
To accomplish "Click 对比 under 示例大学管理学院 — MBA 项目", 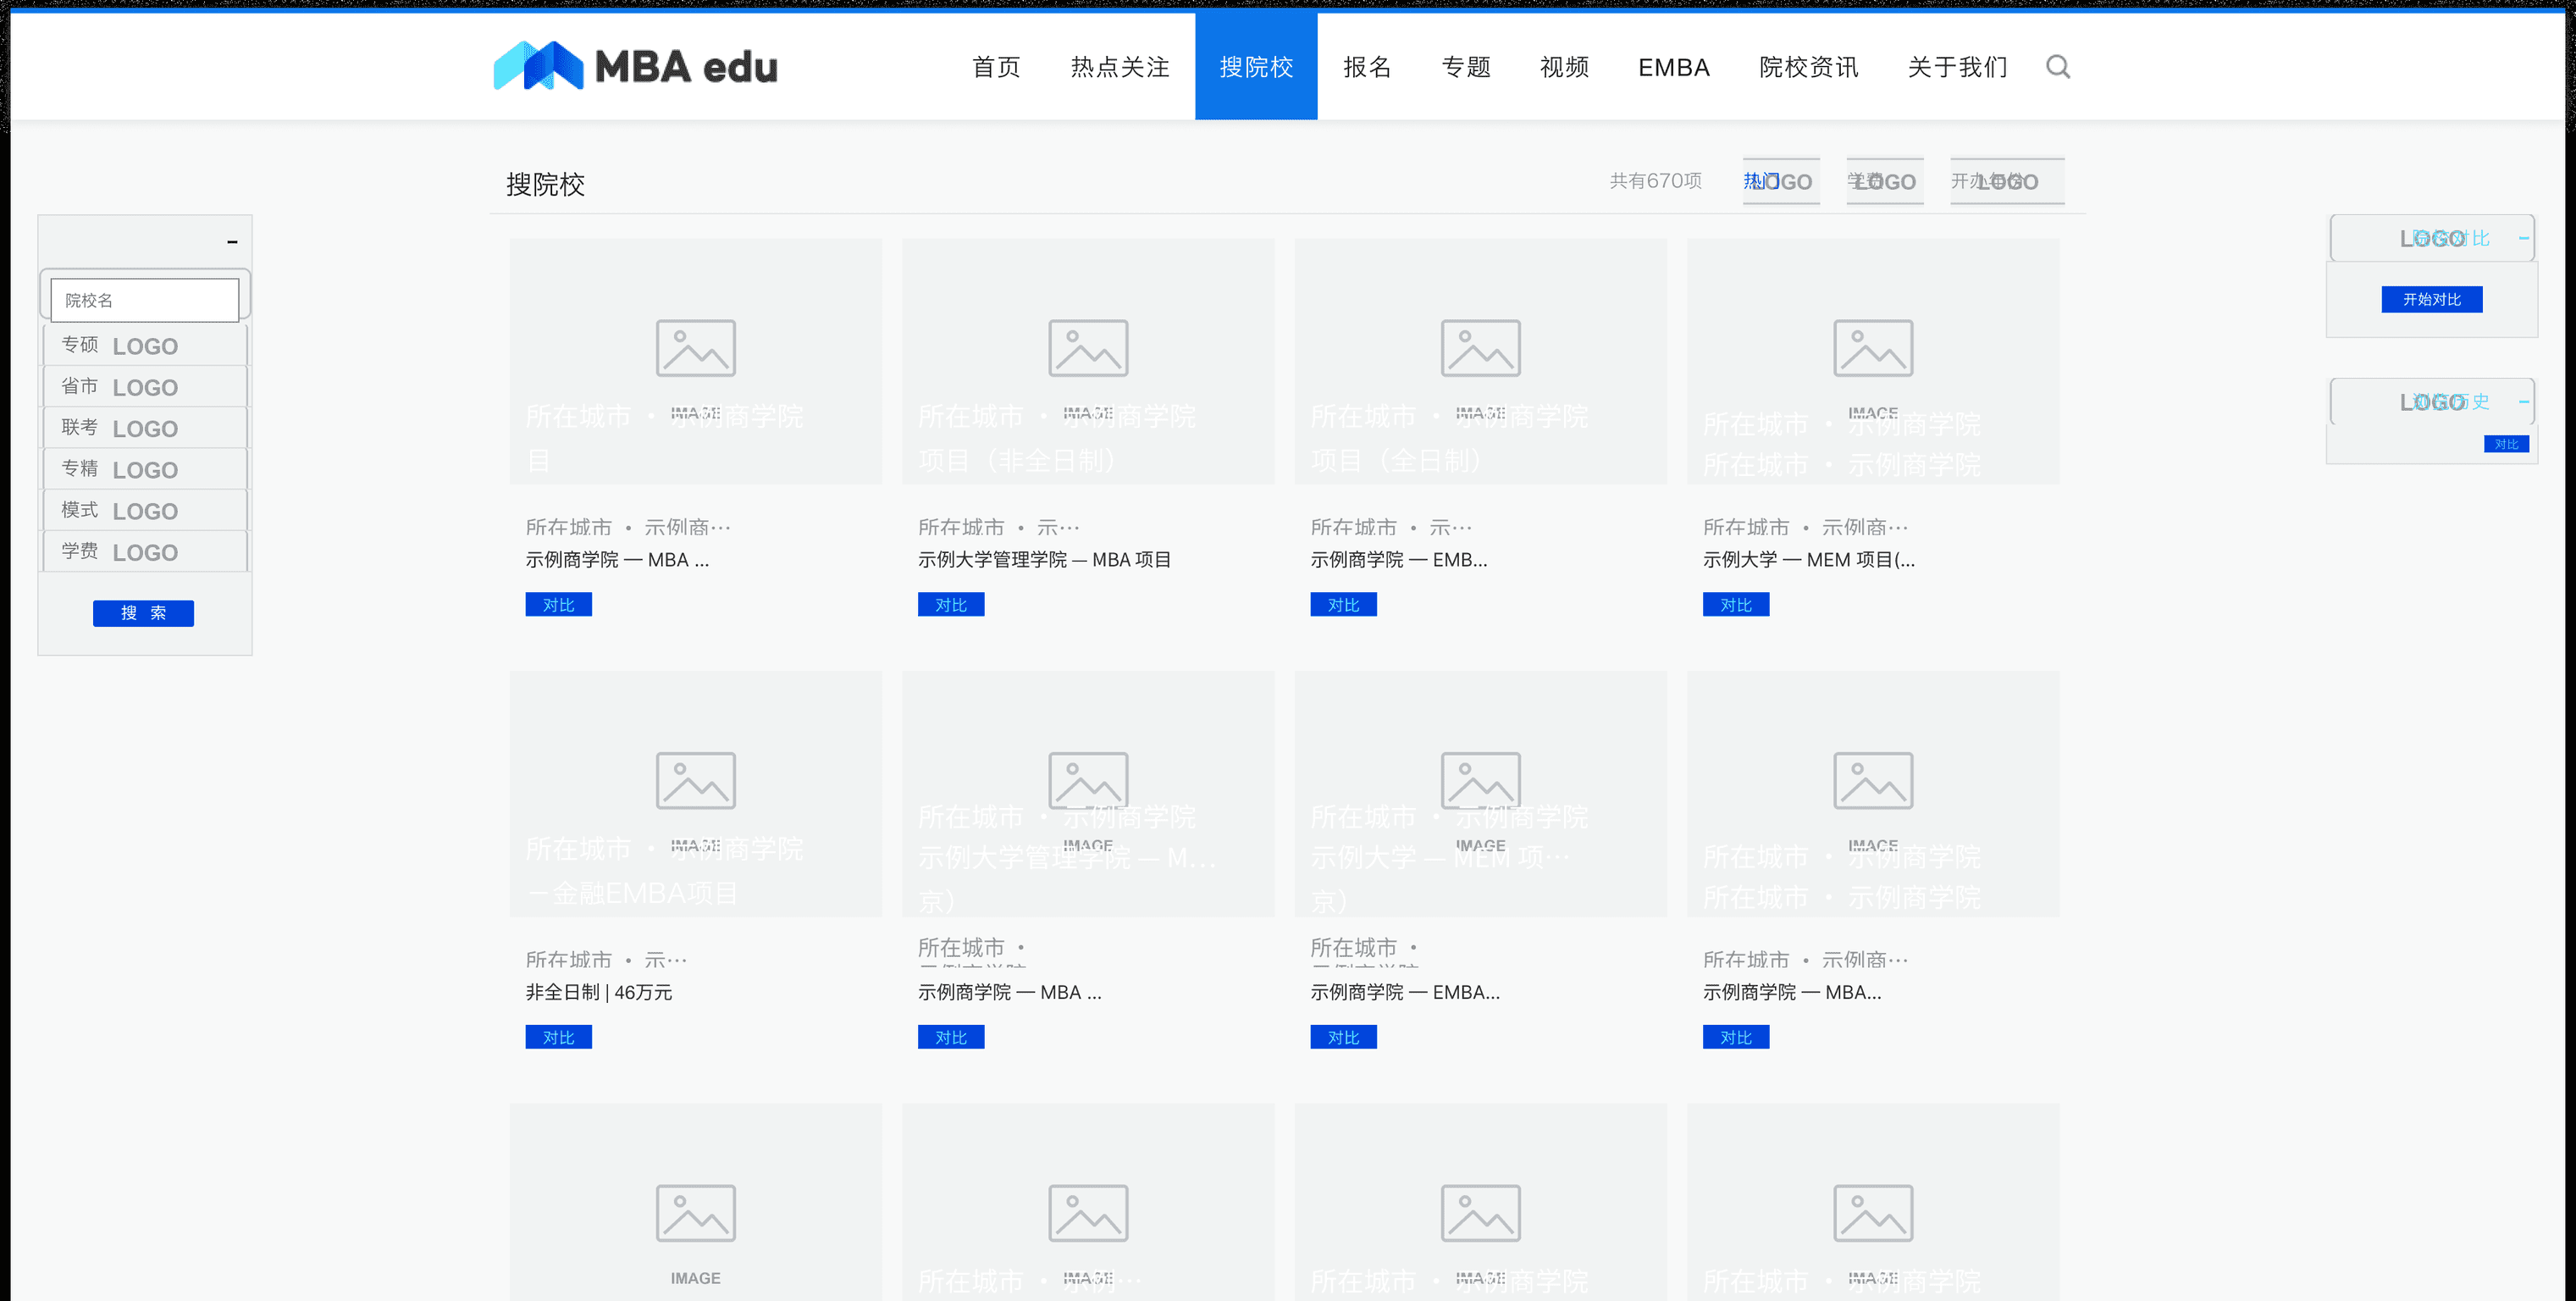I will coord(951,605).
